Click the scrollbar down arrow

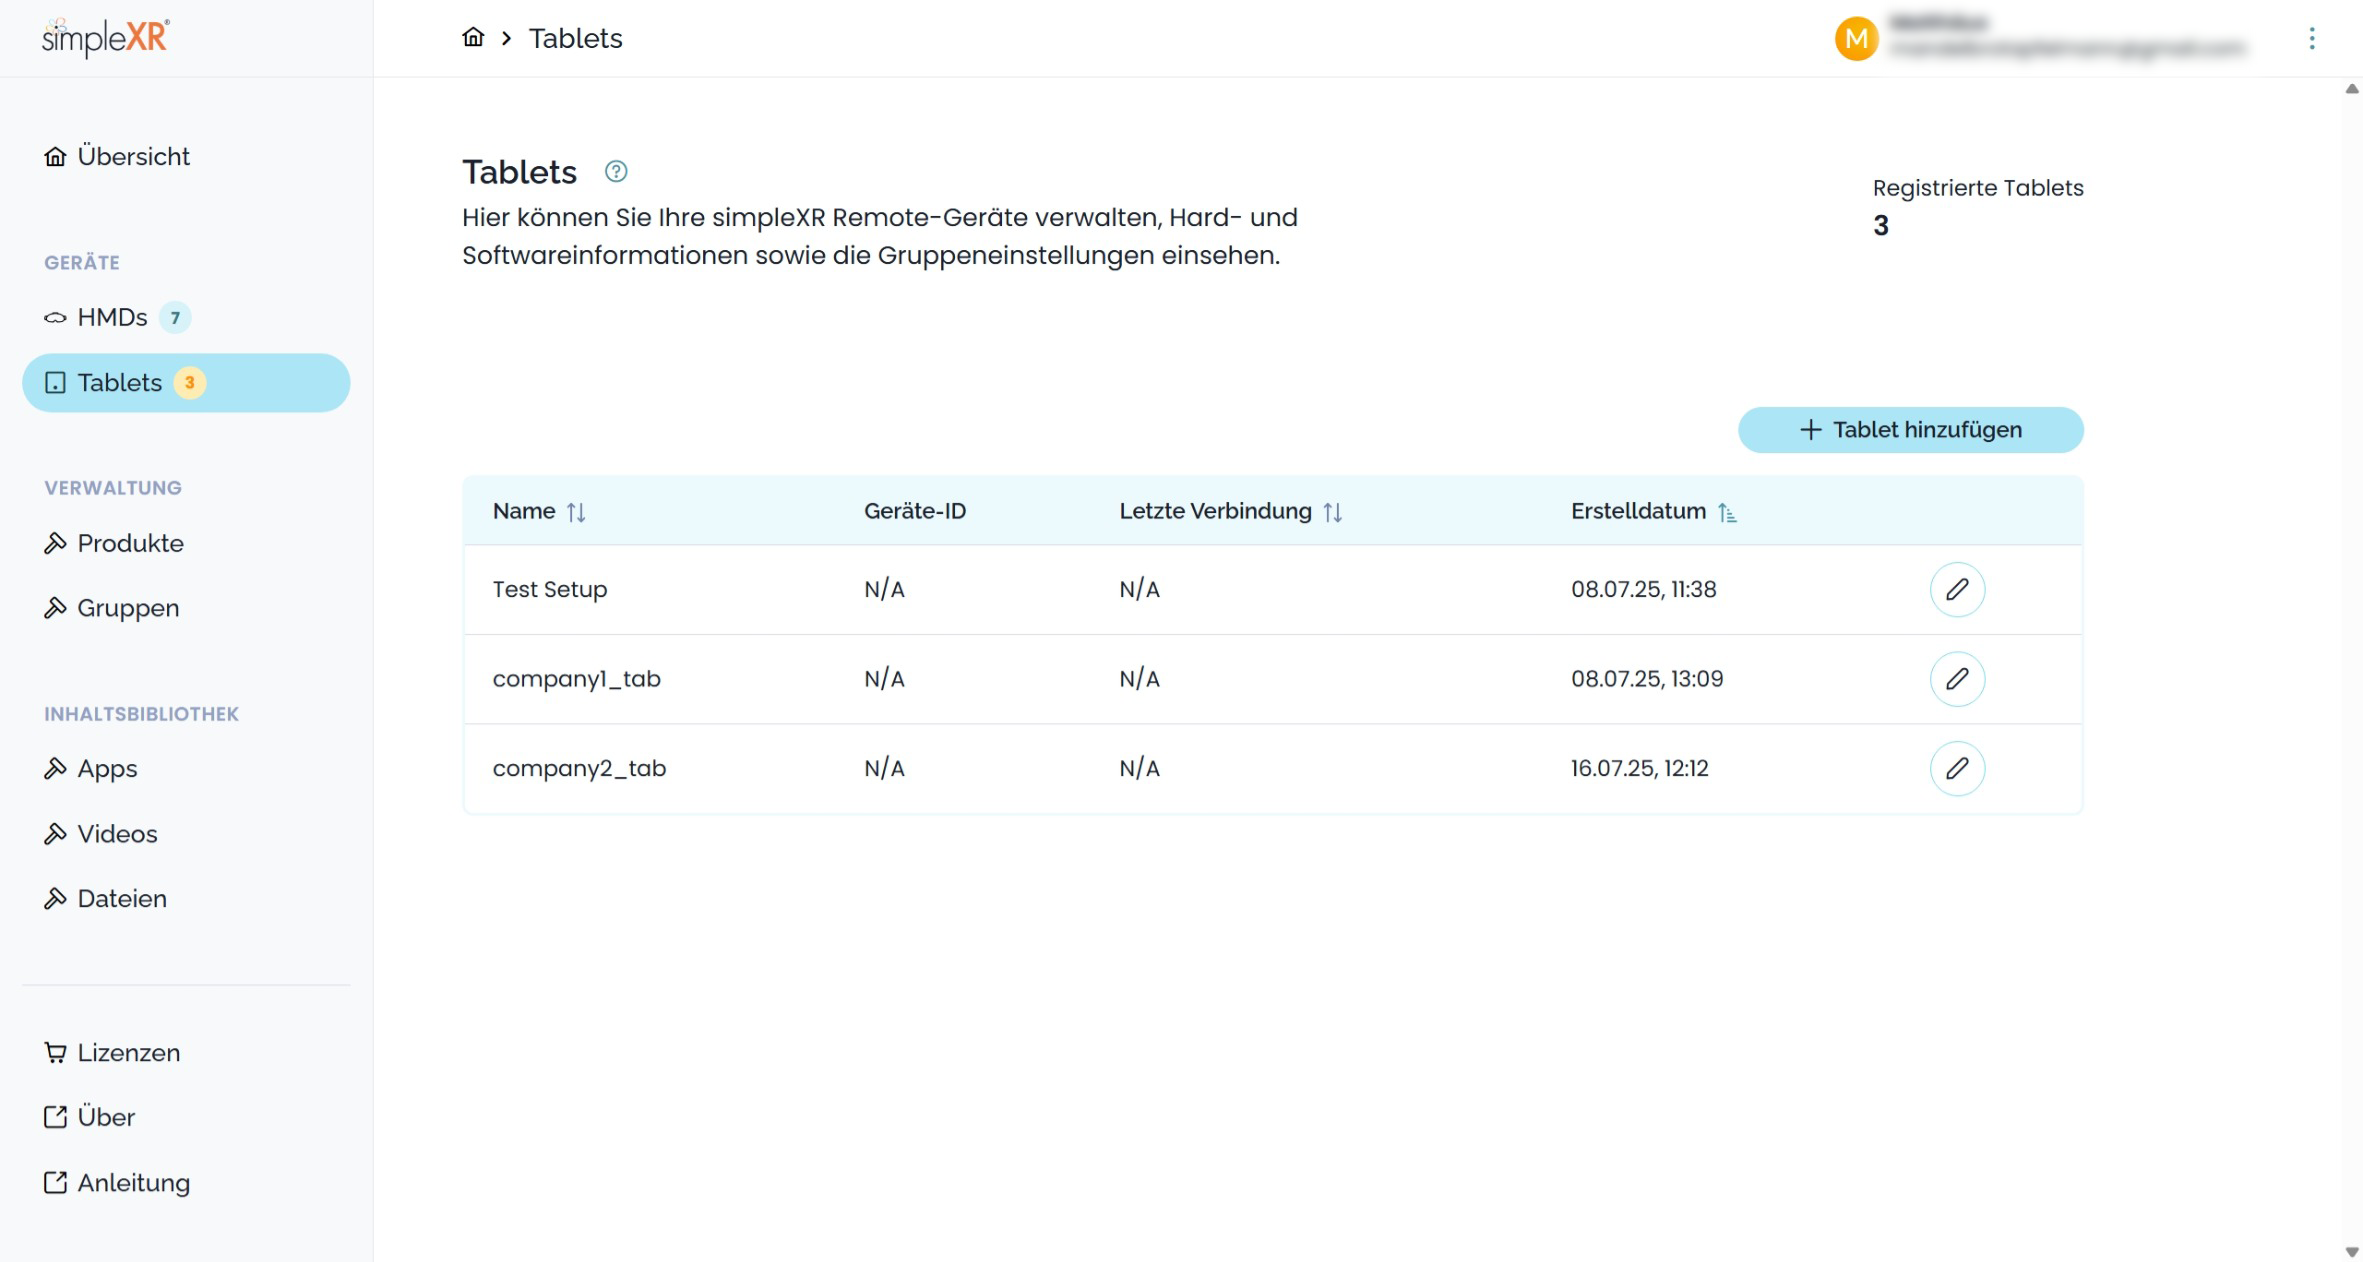coord(2351,1252)
